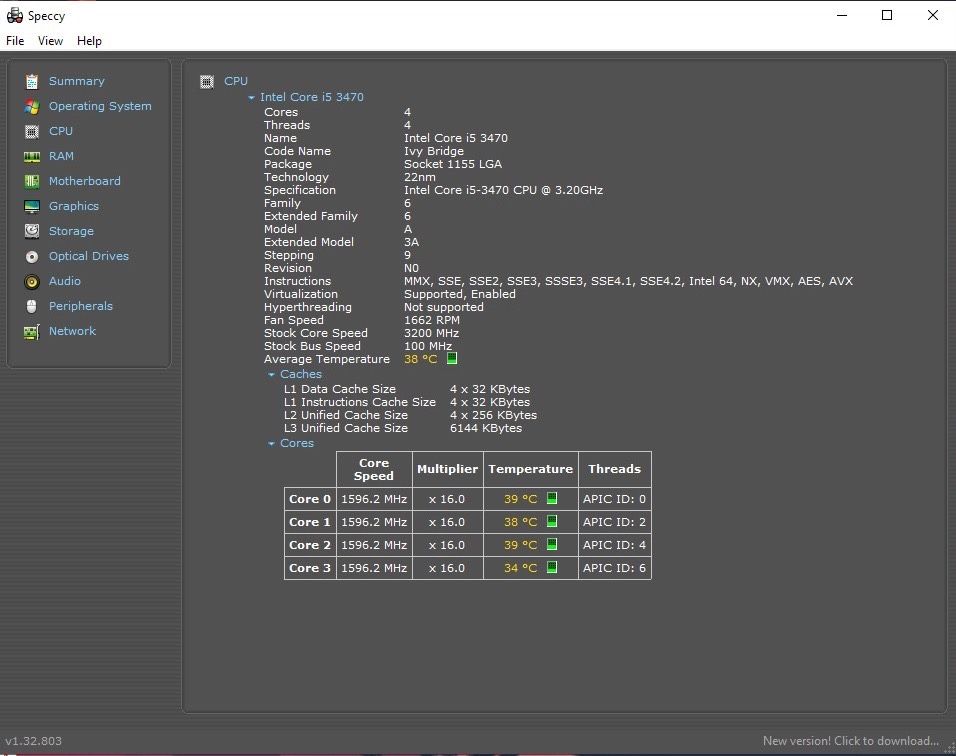The width and height of the screenshot is (956, 756).
Task: Click the Audio speaker icon in sidebar
Action: 32,281
